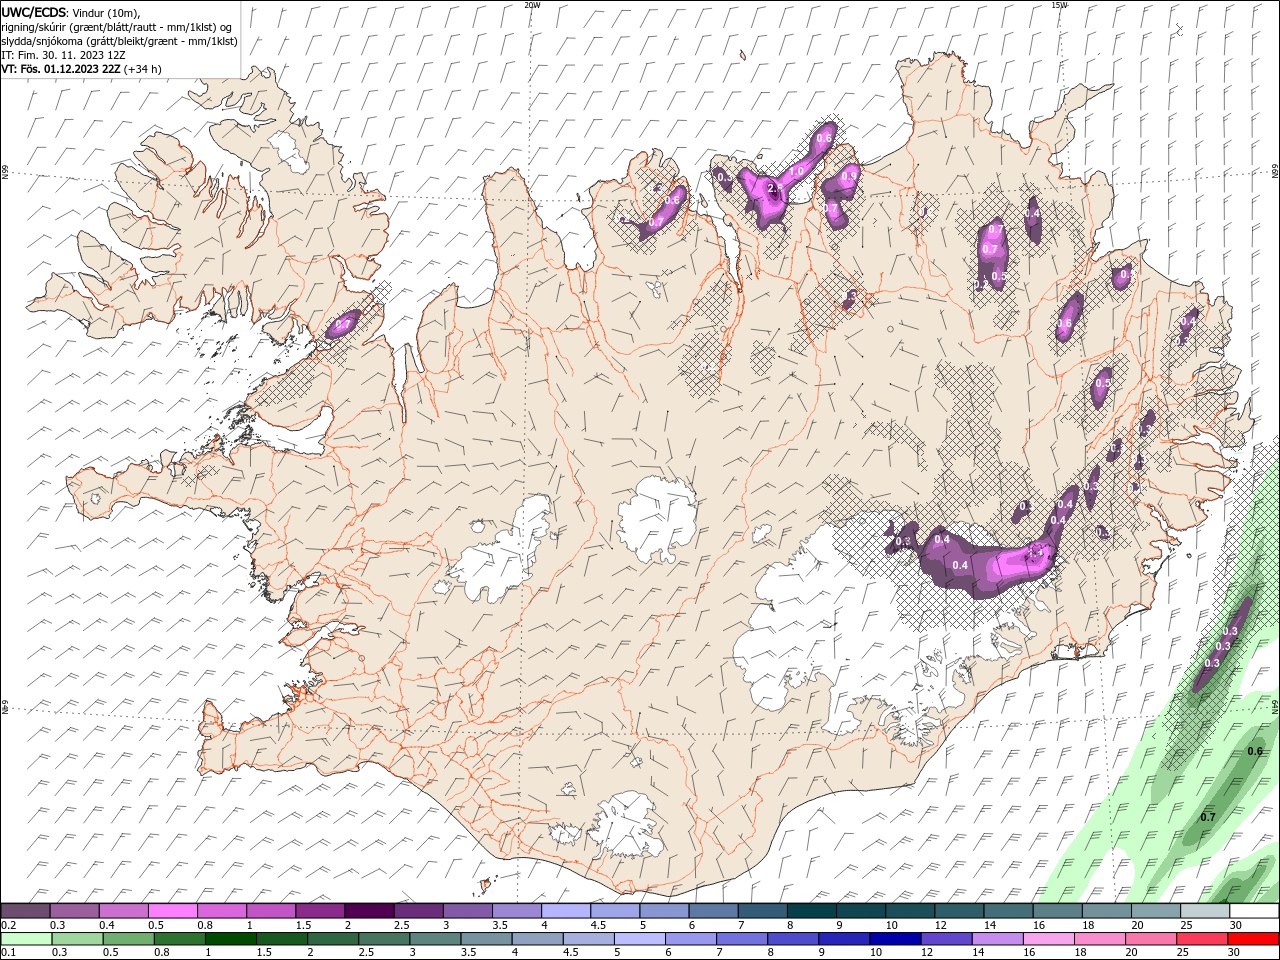Image resolution: width=1280 pixels, height=960 pixels.
Task: Click the dark purple 2 swatch on the upper scale
Action: (369, 911)
